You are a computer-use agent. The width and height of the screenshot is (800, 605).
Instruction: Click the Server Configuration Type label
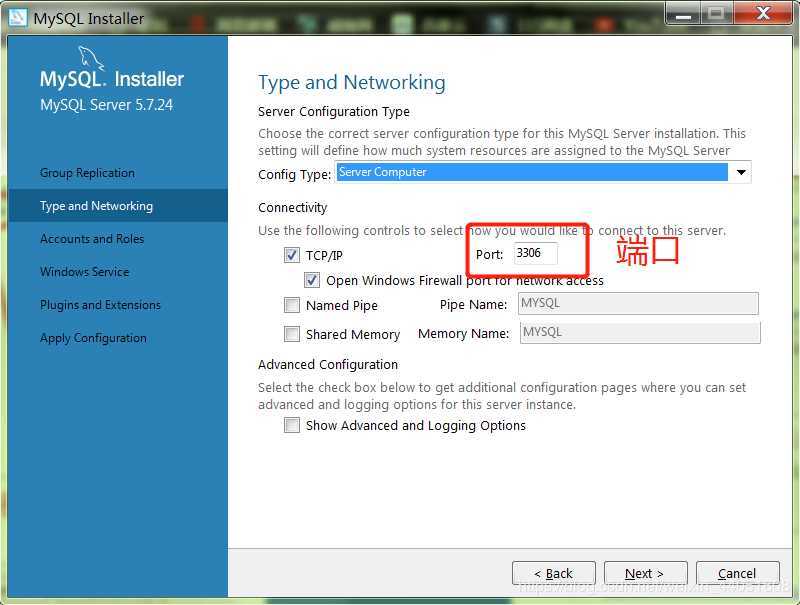click(334, 111)
